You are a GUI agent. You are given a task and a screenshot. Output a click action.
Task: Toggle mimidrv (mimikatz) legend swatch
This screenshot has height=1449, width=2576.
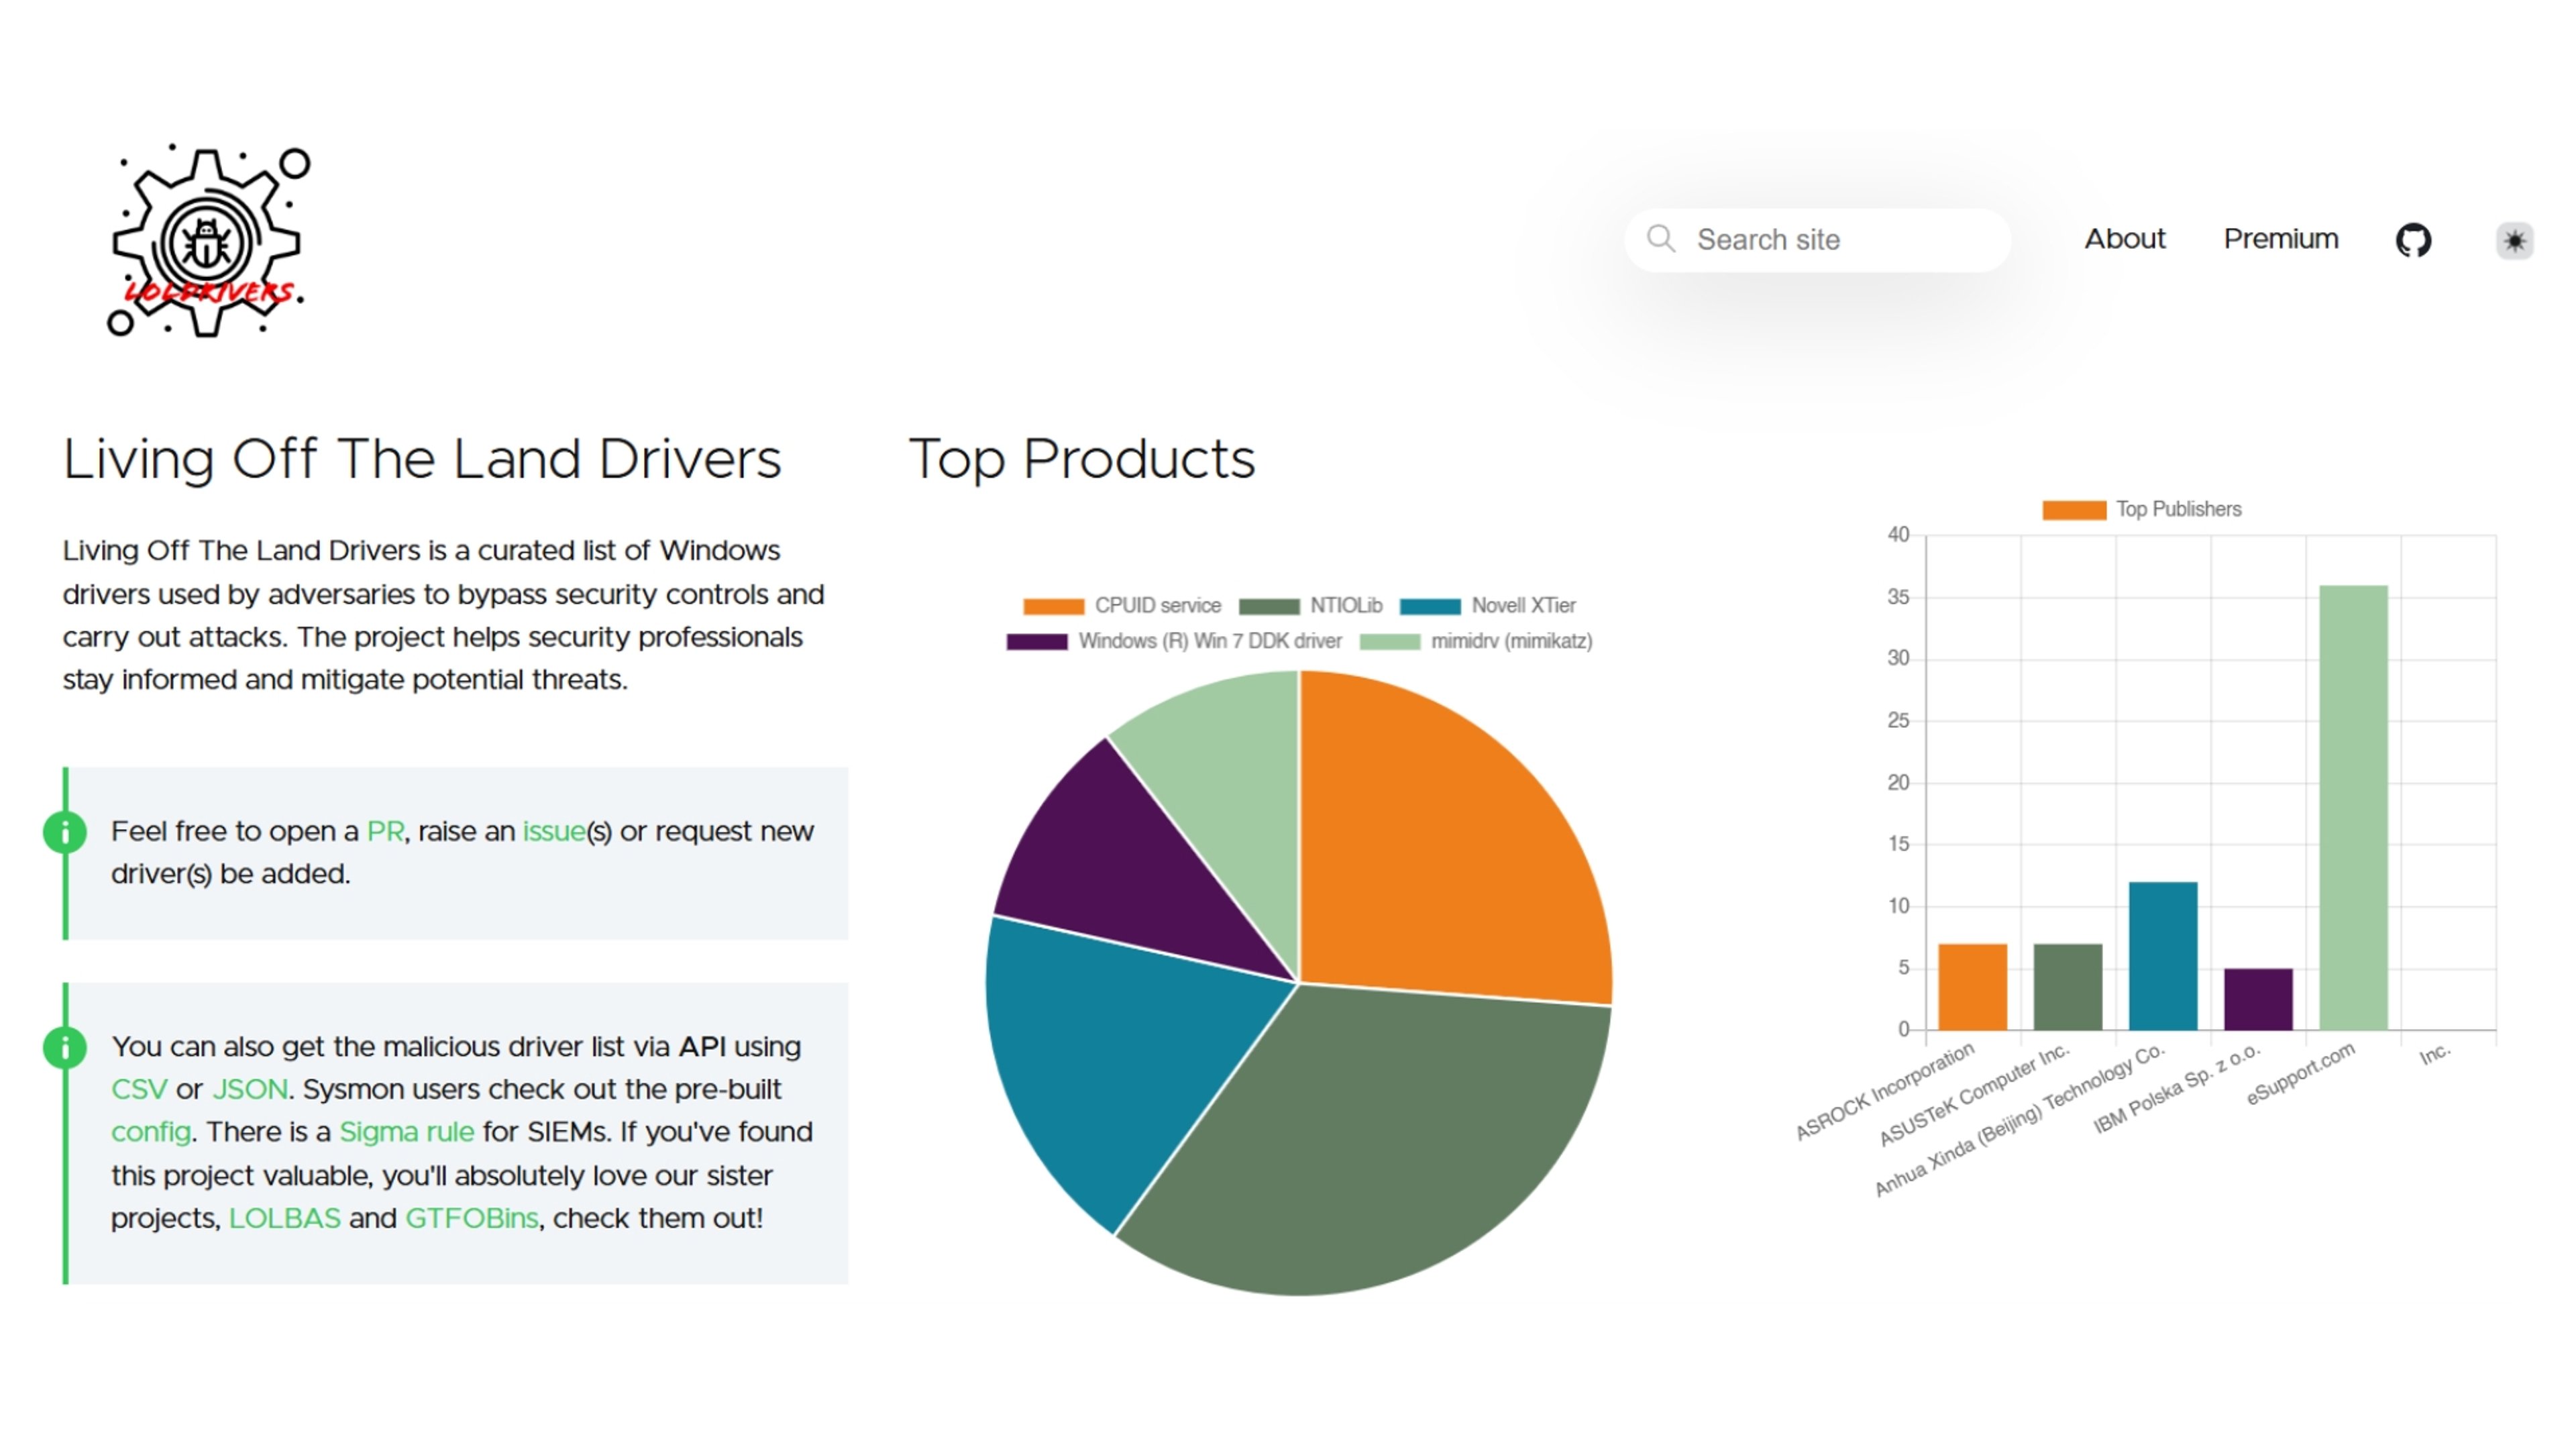pyautogui.click(x=1389, y=642)
